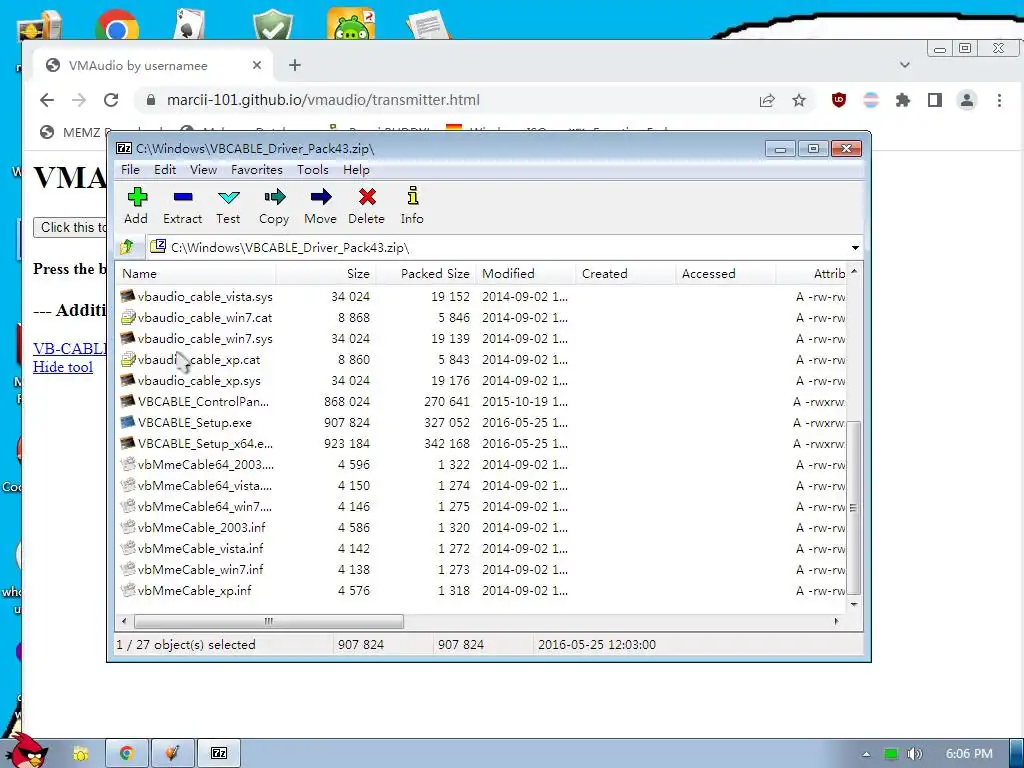This screenshot has width=1024, height=768.
Task: Select the VBCABLE_Setup_x64.e... file
Action: point(205,443)
